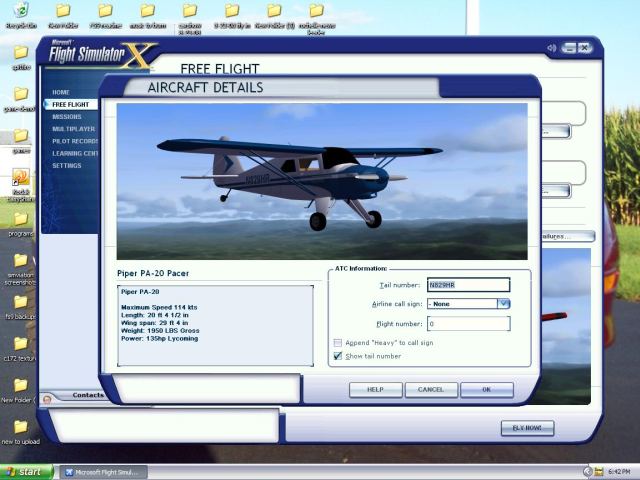This screenshot has width=640, height=480.
Task: Expand the Airline call sign dropdown
Action: click(x=504, y=303)
